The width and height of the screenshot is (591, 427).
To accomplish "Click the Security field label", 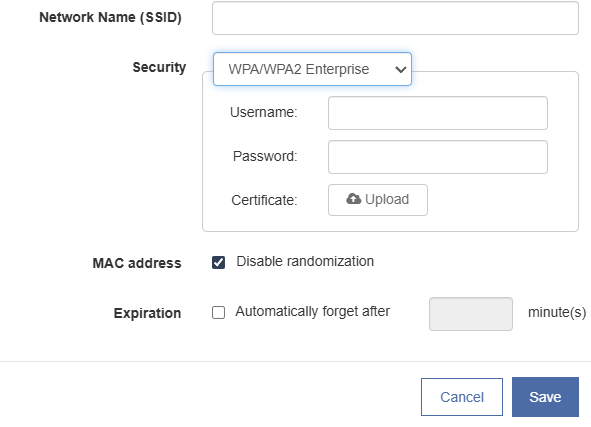I will [x=159, y=67].
